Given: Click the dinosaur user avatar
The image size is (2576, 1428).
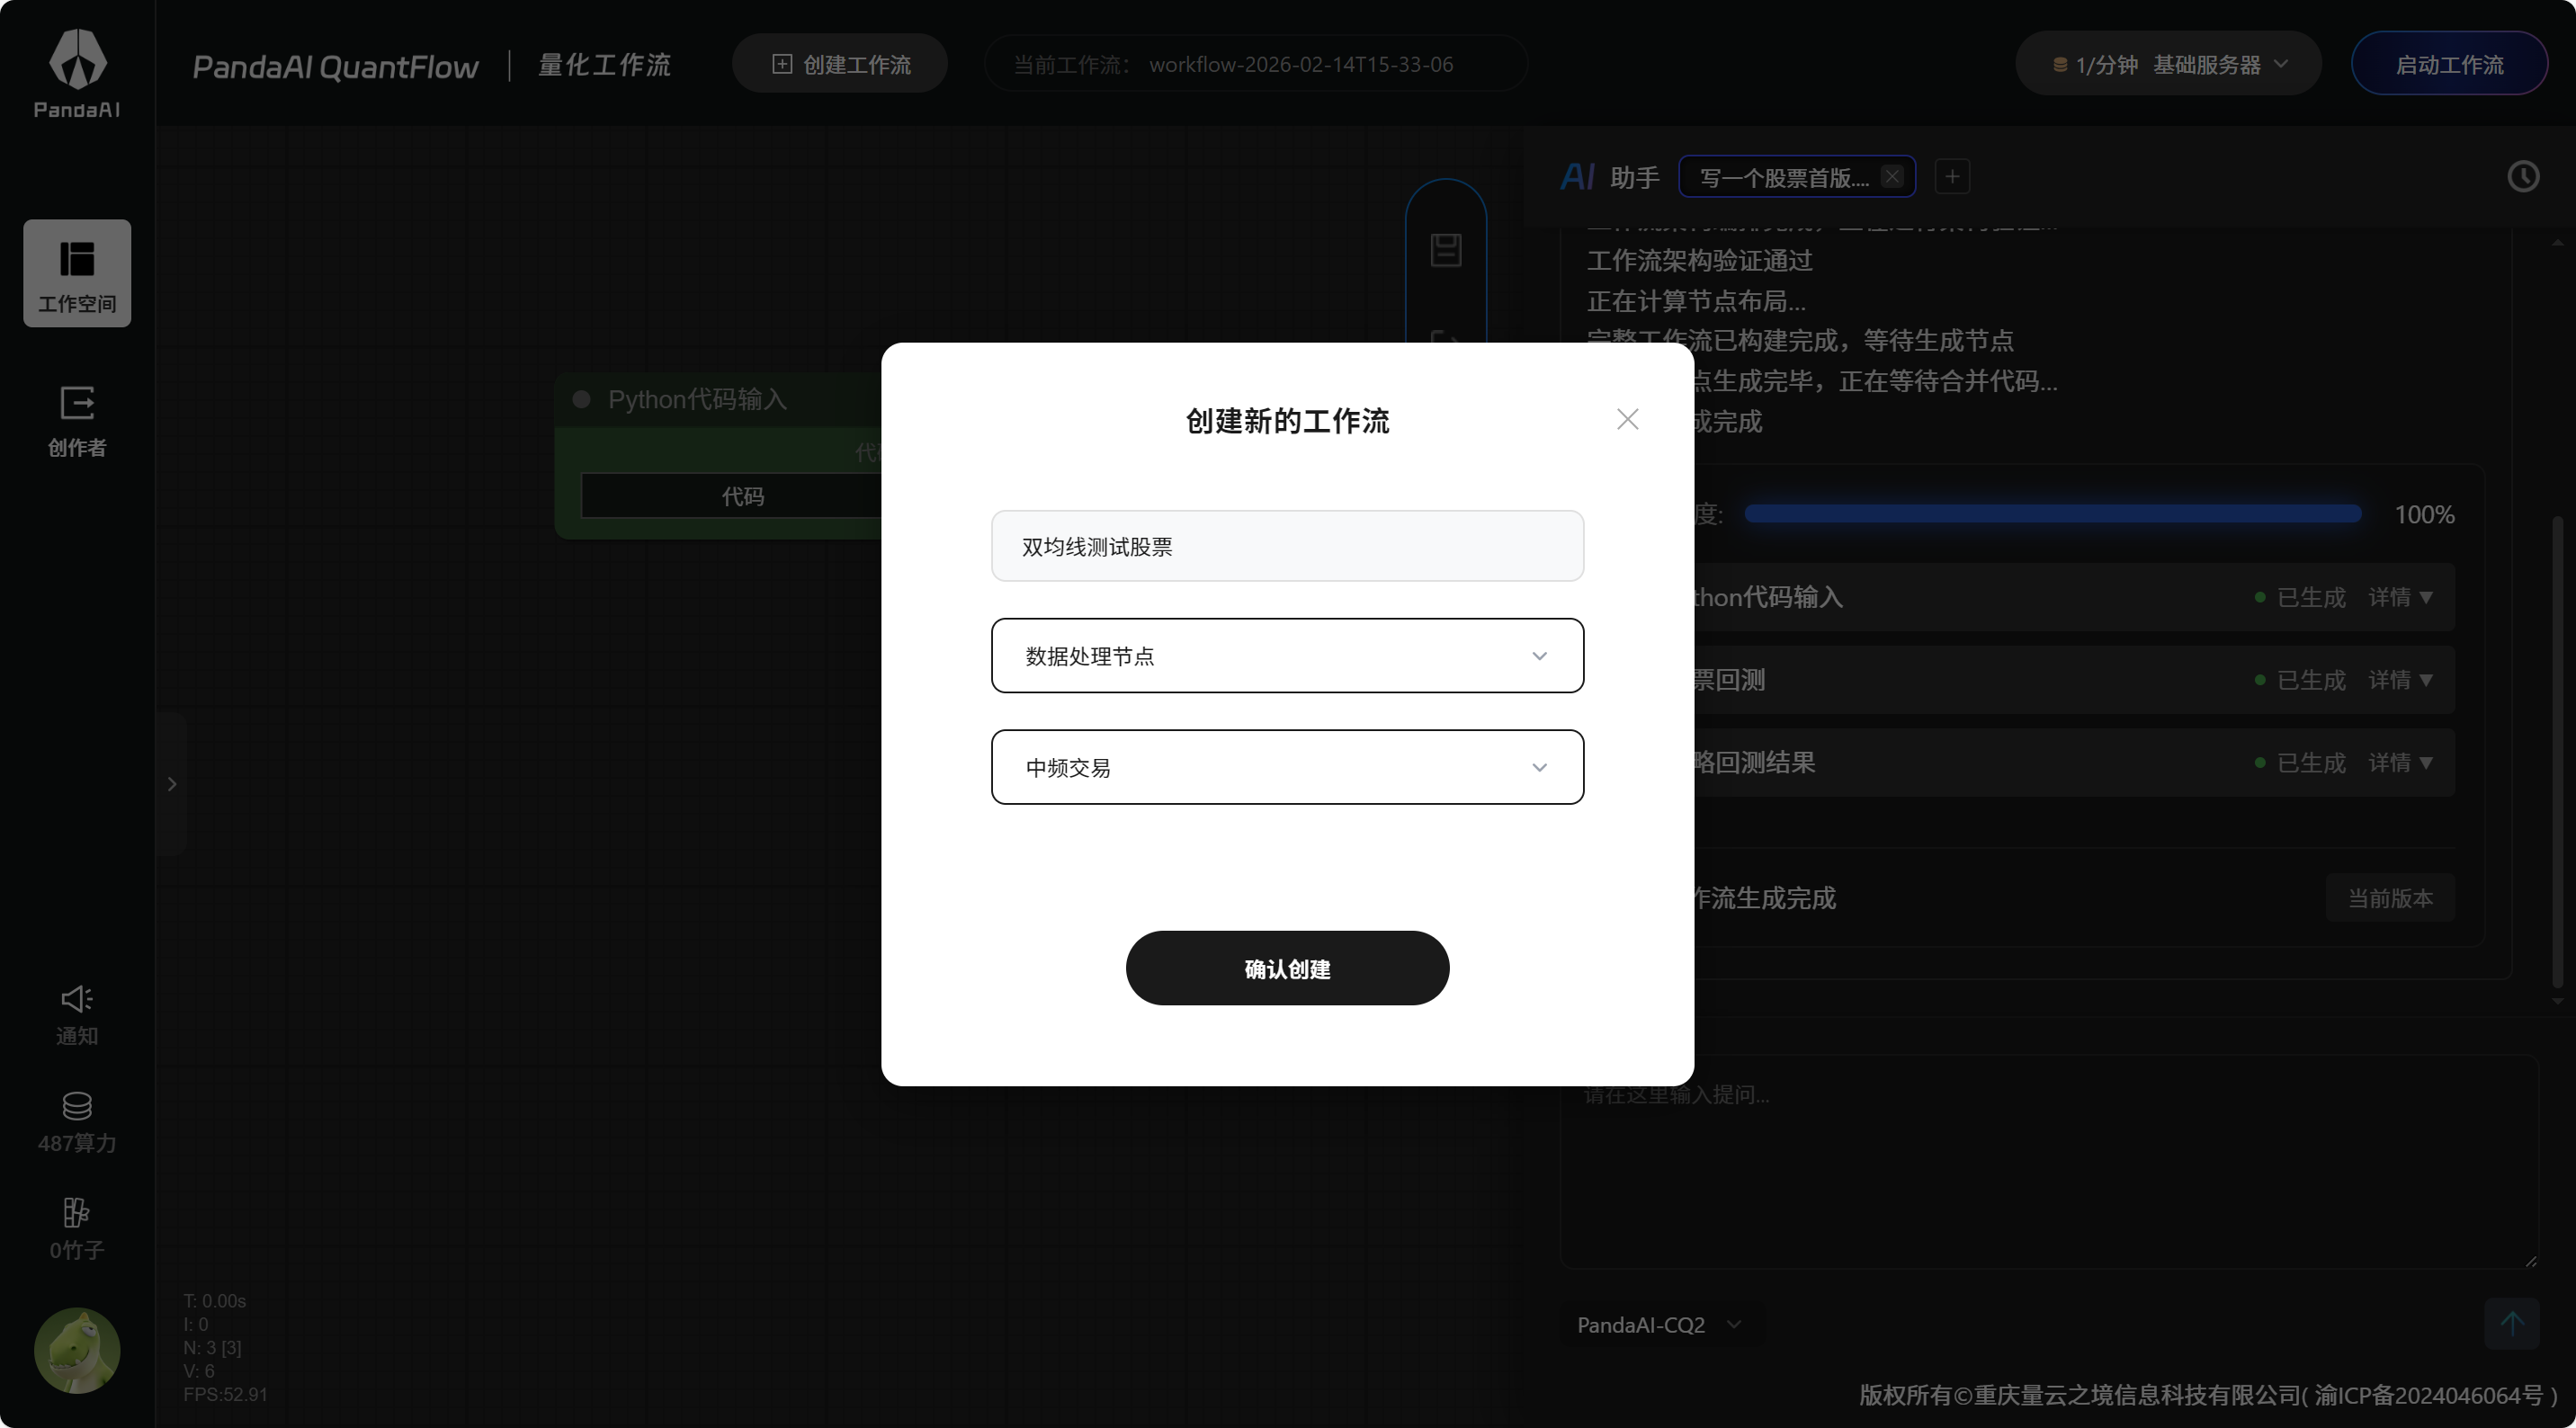Looking at the screenshot, I should 77,1350.
